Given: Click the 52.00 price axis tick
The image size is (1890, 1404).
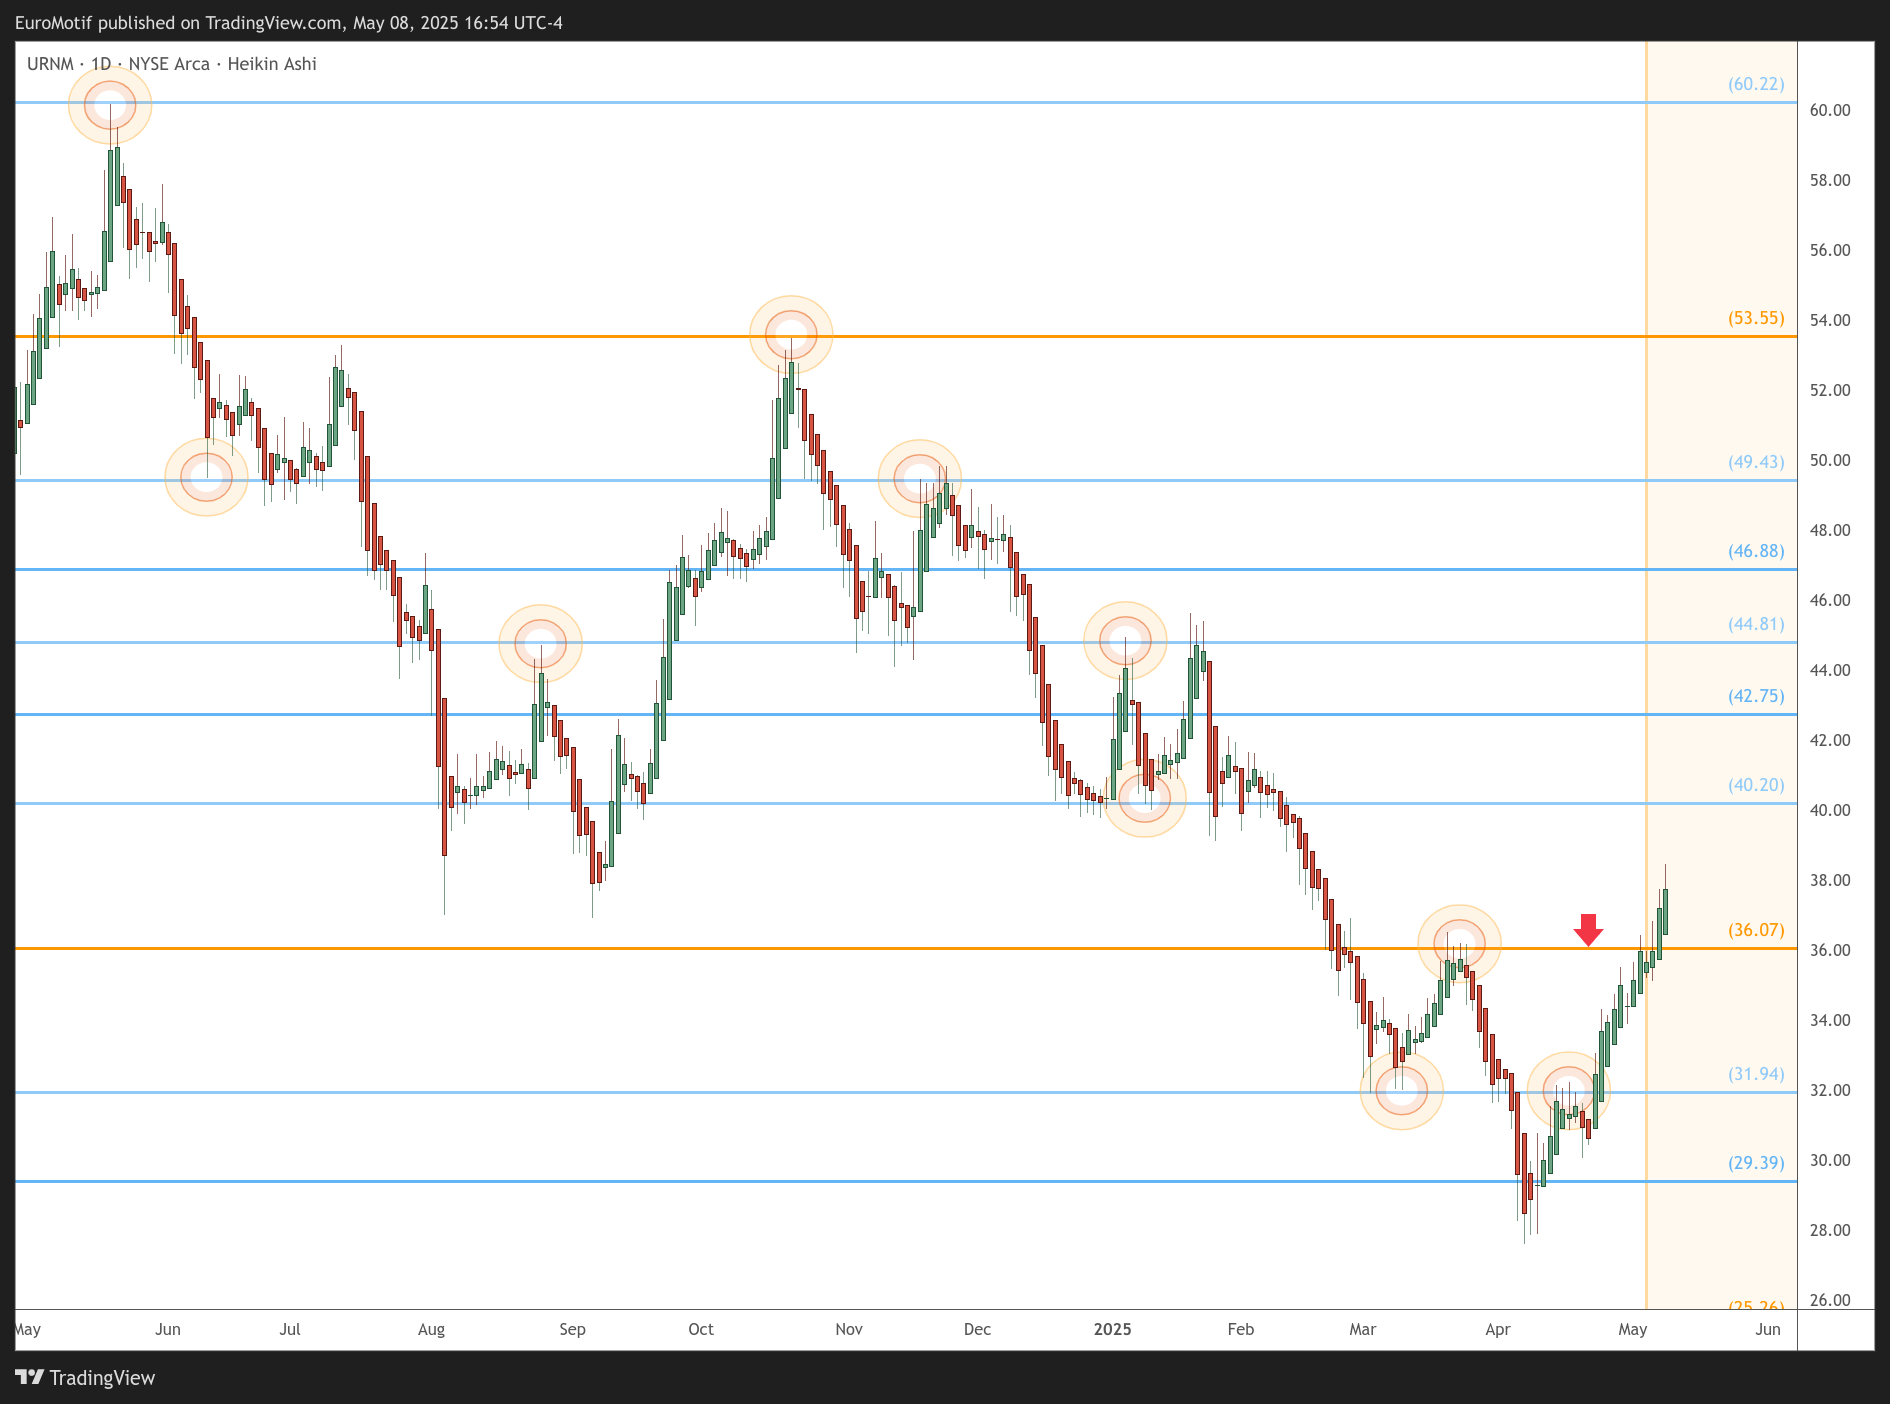Looking at the screenshot, I should [1830, 390].
